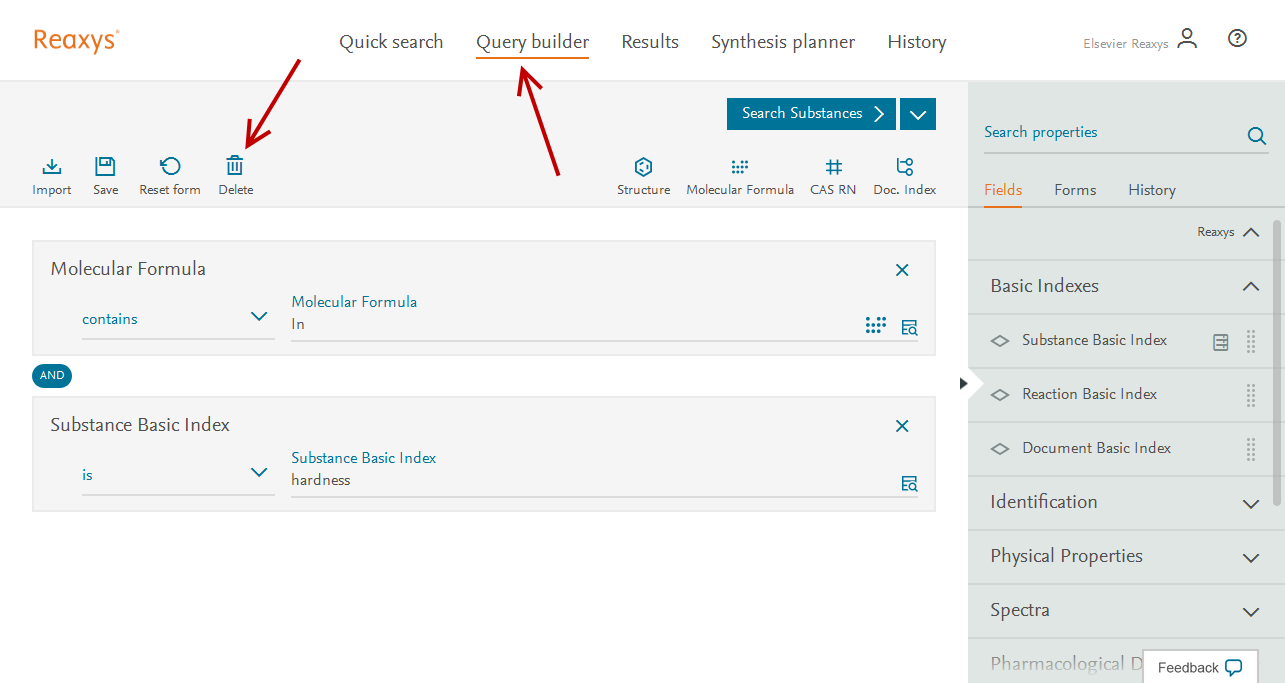Open Search Substances options dropdown arrow
This screenshot has width=1285, height=683.
coord(918,114)
